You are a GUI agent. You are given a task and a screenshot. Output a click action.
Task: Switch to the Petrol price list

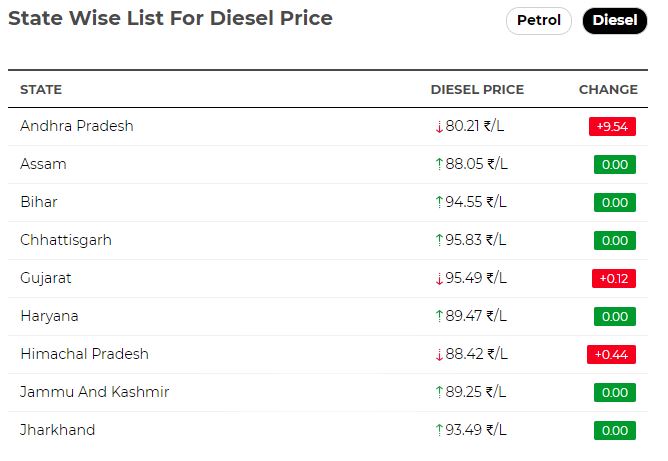click(538, 20)
